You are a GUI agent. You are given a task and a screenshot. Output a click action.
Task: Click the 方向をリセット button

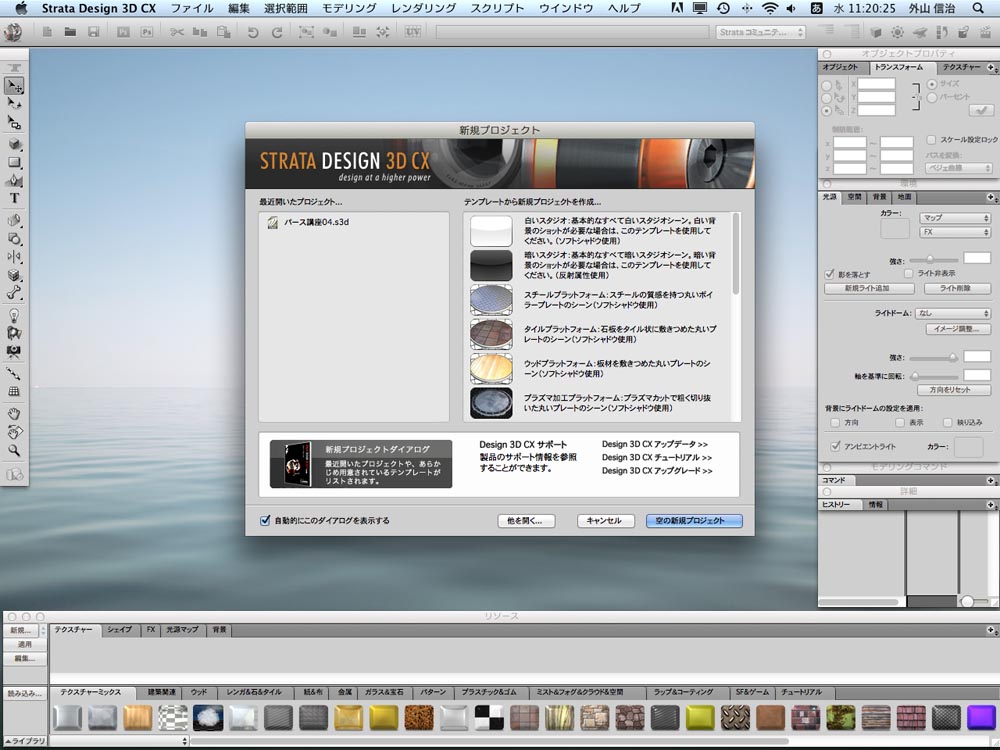tap(952, 390)
